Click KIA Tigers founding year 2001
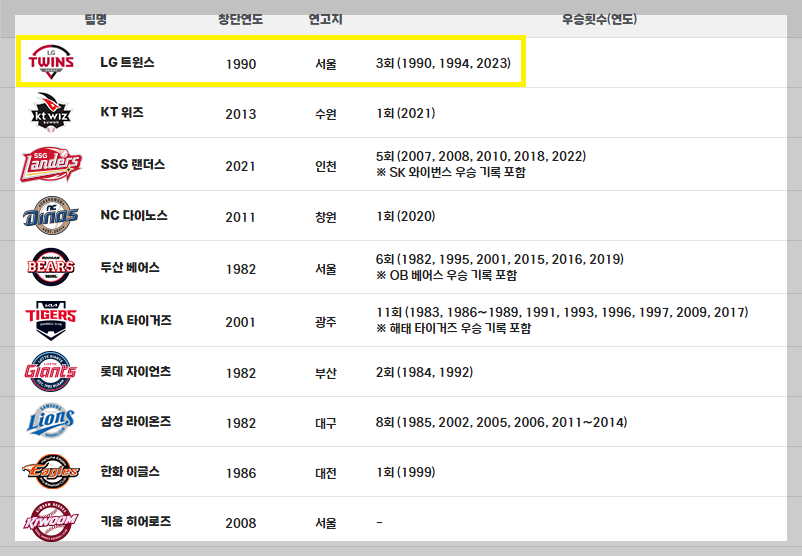Image resolution: width=802 pixels, height=556 pixels. coord(240,322)
